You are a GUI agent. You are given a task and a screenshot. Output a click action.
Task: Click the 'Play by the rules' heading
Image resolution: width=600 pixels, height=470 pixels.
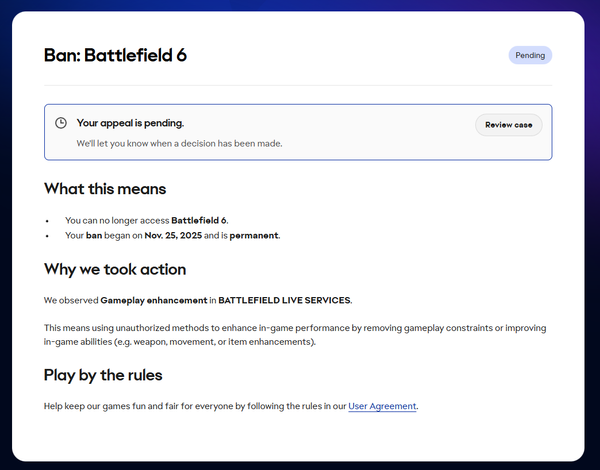click(x=103, y=375)
